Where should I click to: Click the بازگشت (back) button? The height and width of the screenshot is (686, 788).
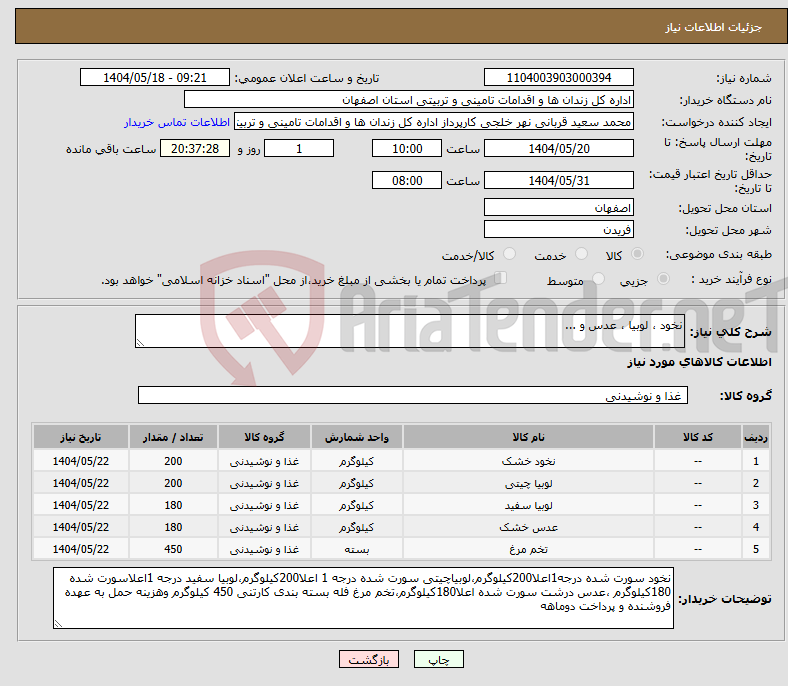tap(369, 659)
